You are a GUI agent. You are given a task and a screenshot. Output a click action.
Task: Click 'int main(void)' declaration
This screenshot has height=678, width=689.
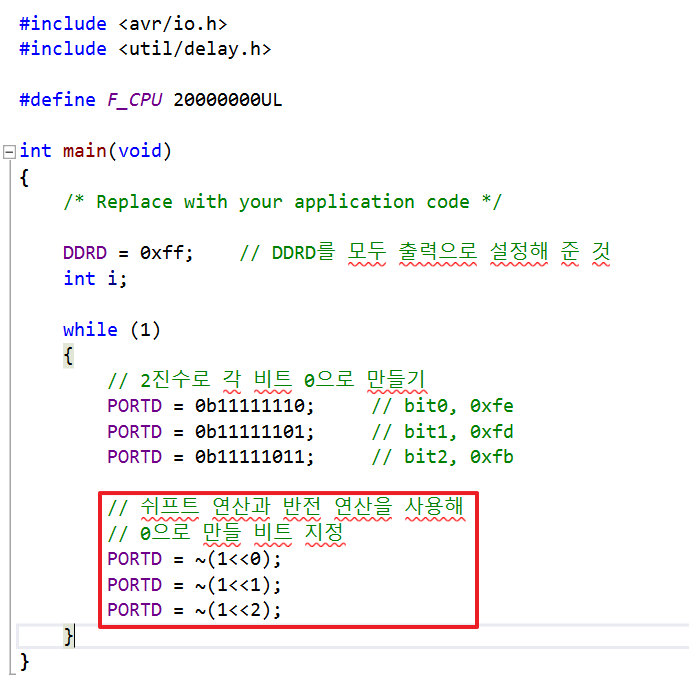pyautogui.click(x=95, y=151)
